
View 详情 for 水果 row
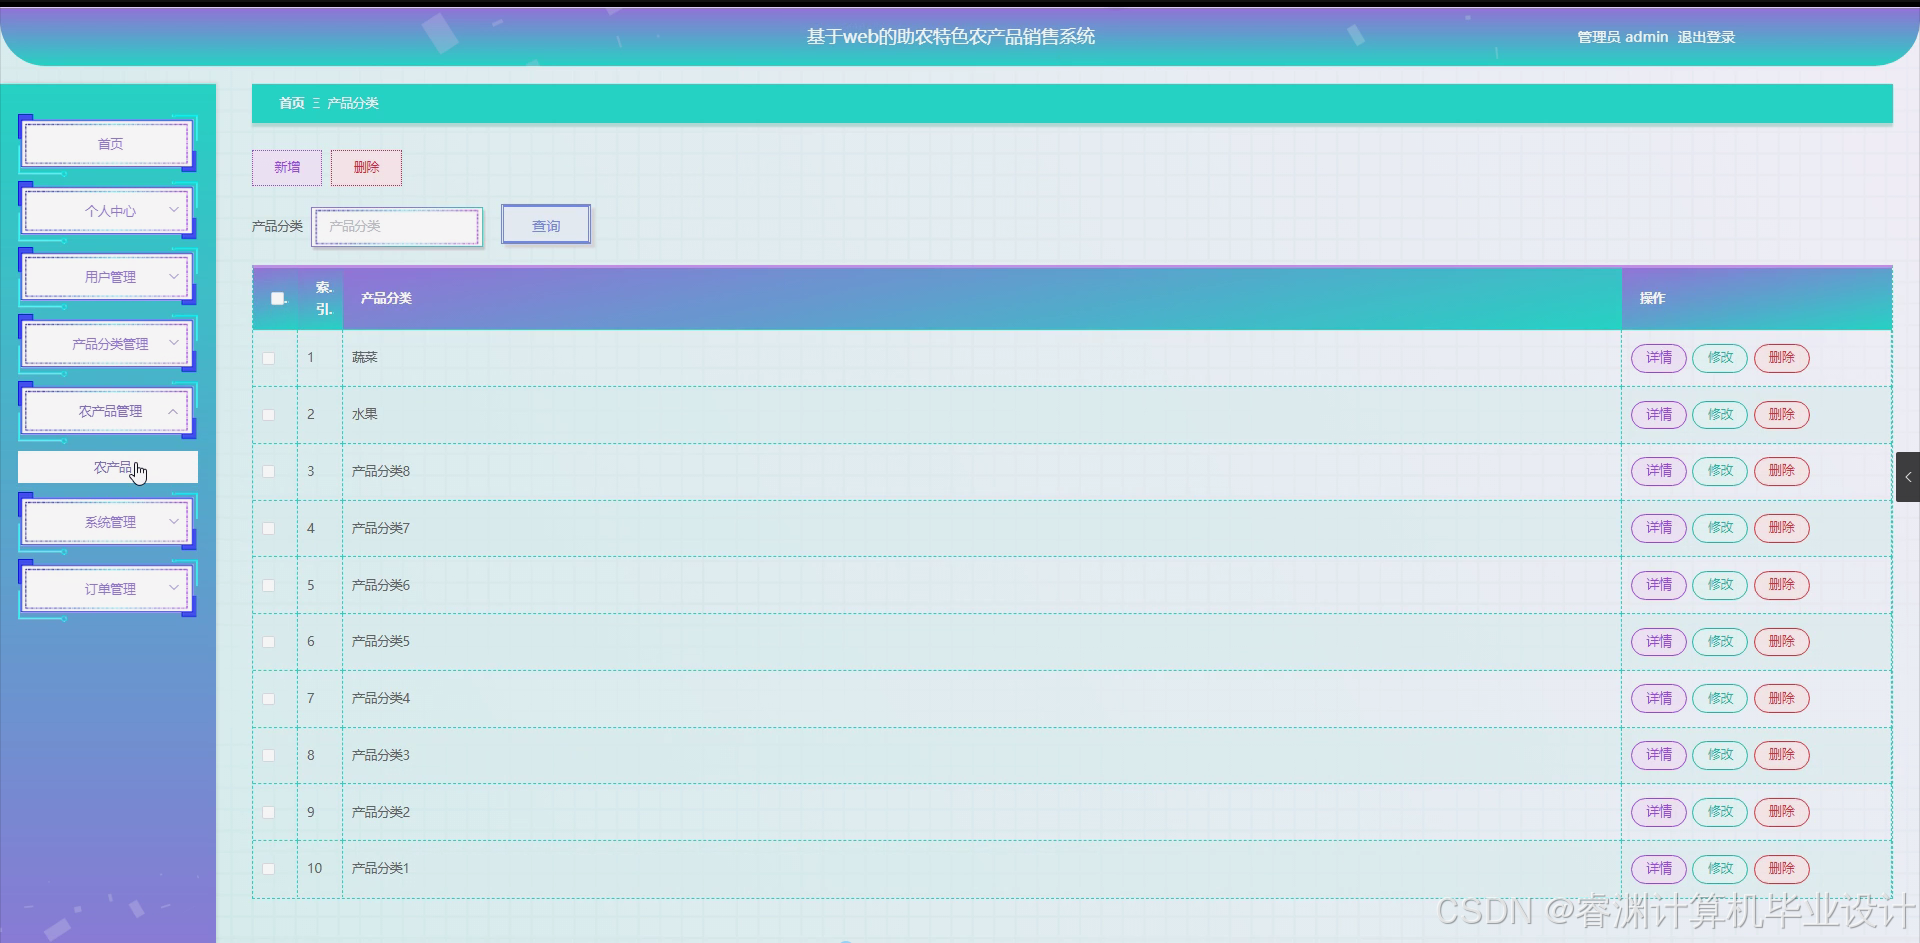click(1659, 415)
